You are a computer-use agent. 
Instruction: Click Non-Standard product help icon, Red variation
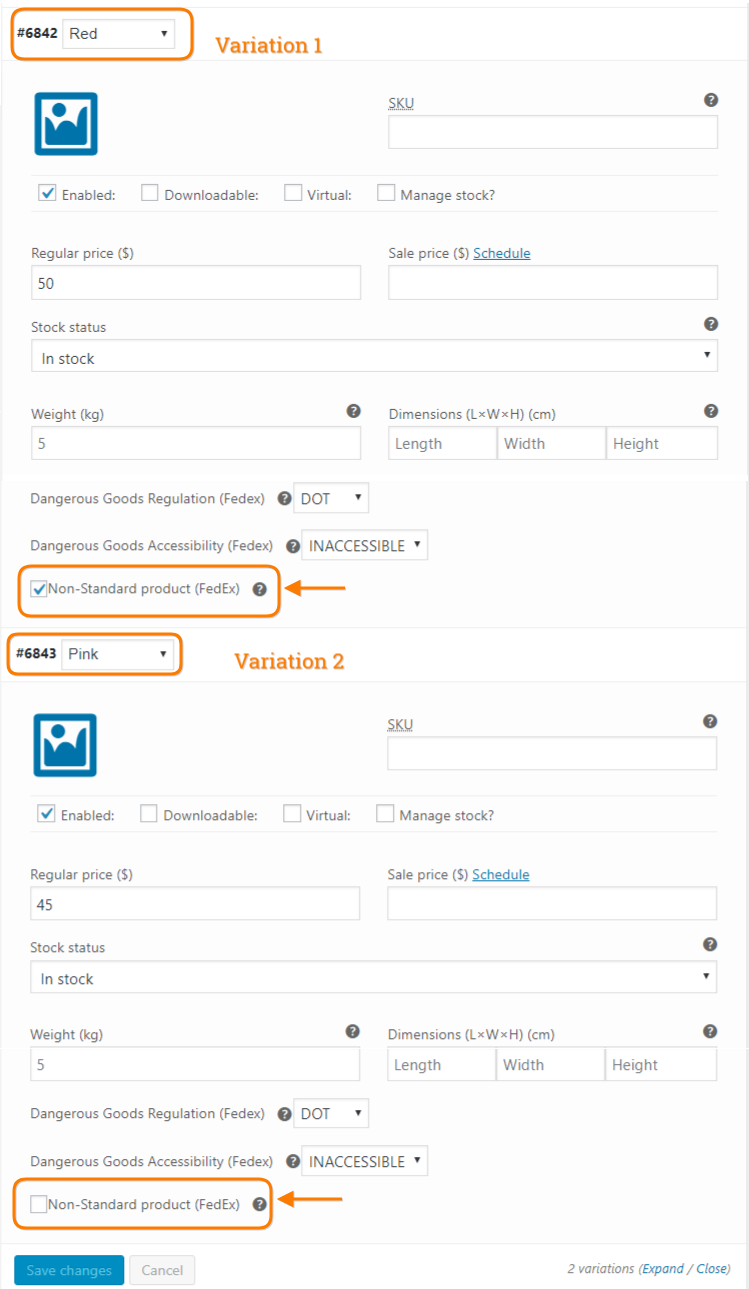pyautogui.click(x=259, y=590)
